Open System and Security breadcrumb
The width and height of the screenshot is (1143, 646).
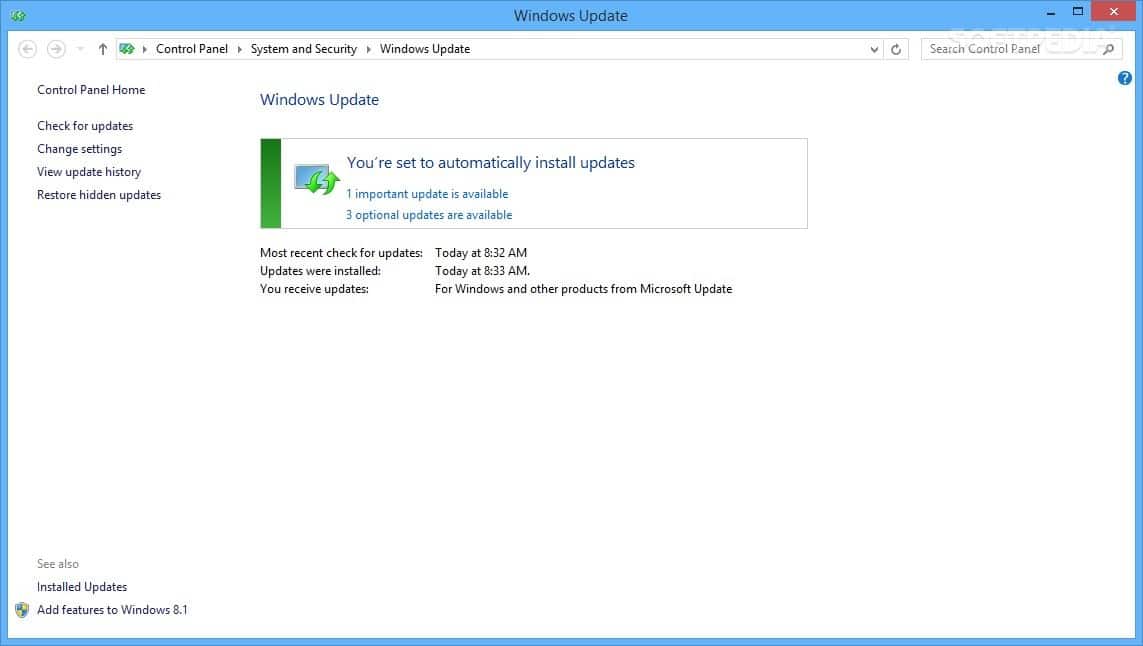(x=304, y=49)
